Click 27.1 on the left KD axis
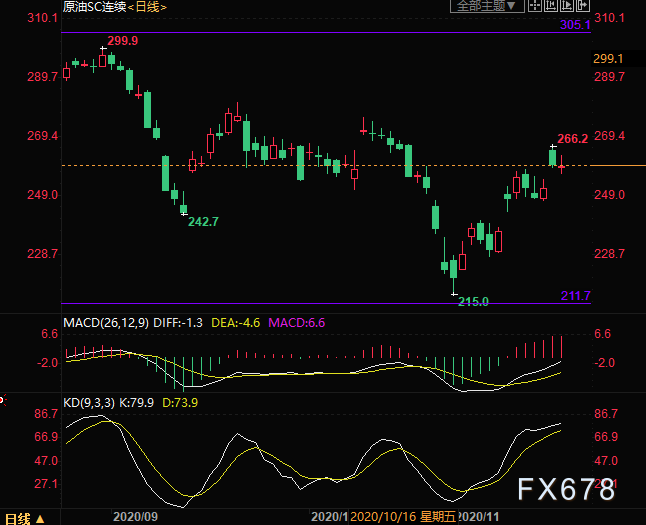 click(46, 484)
